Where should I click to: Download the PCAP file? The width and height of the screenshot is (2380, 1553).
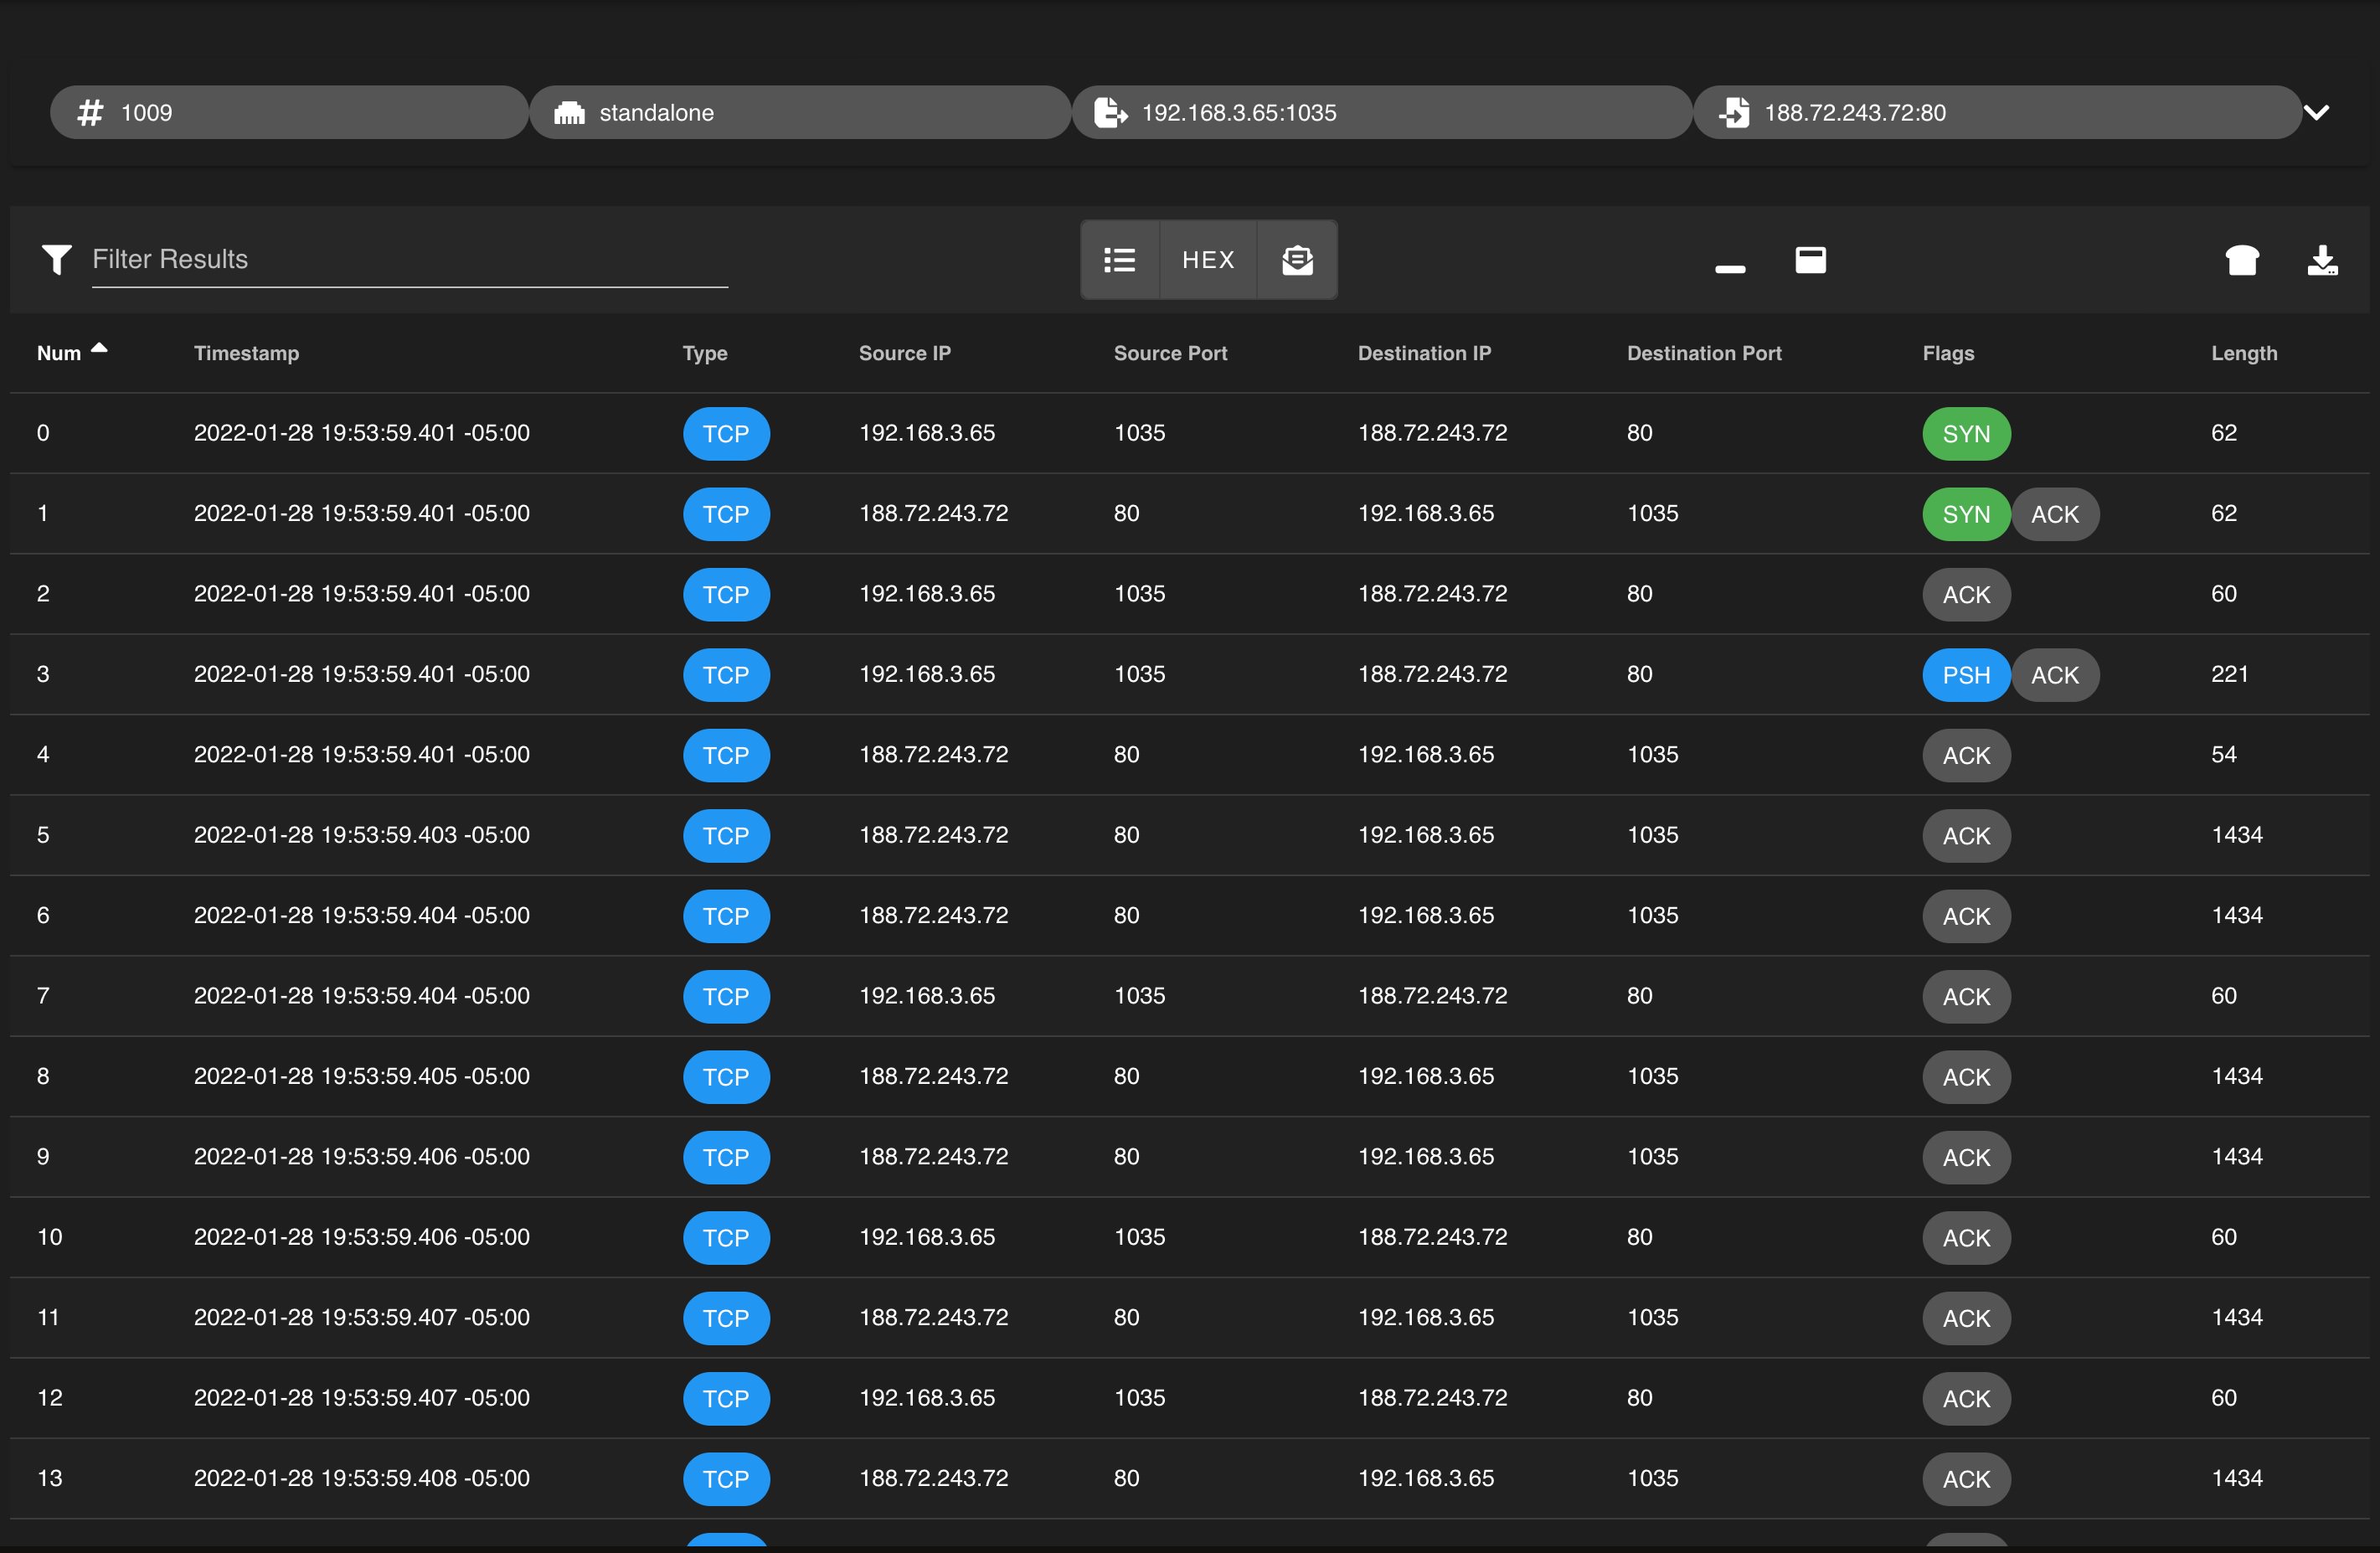click(x=2321, y=260)
